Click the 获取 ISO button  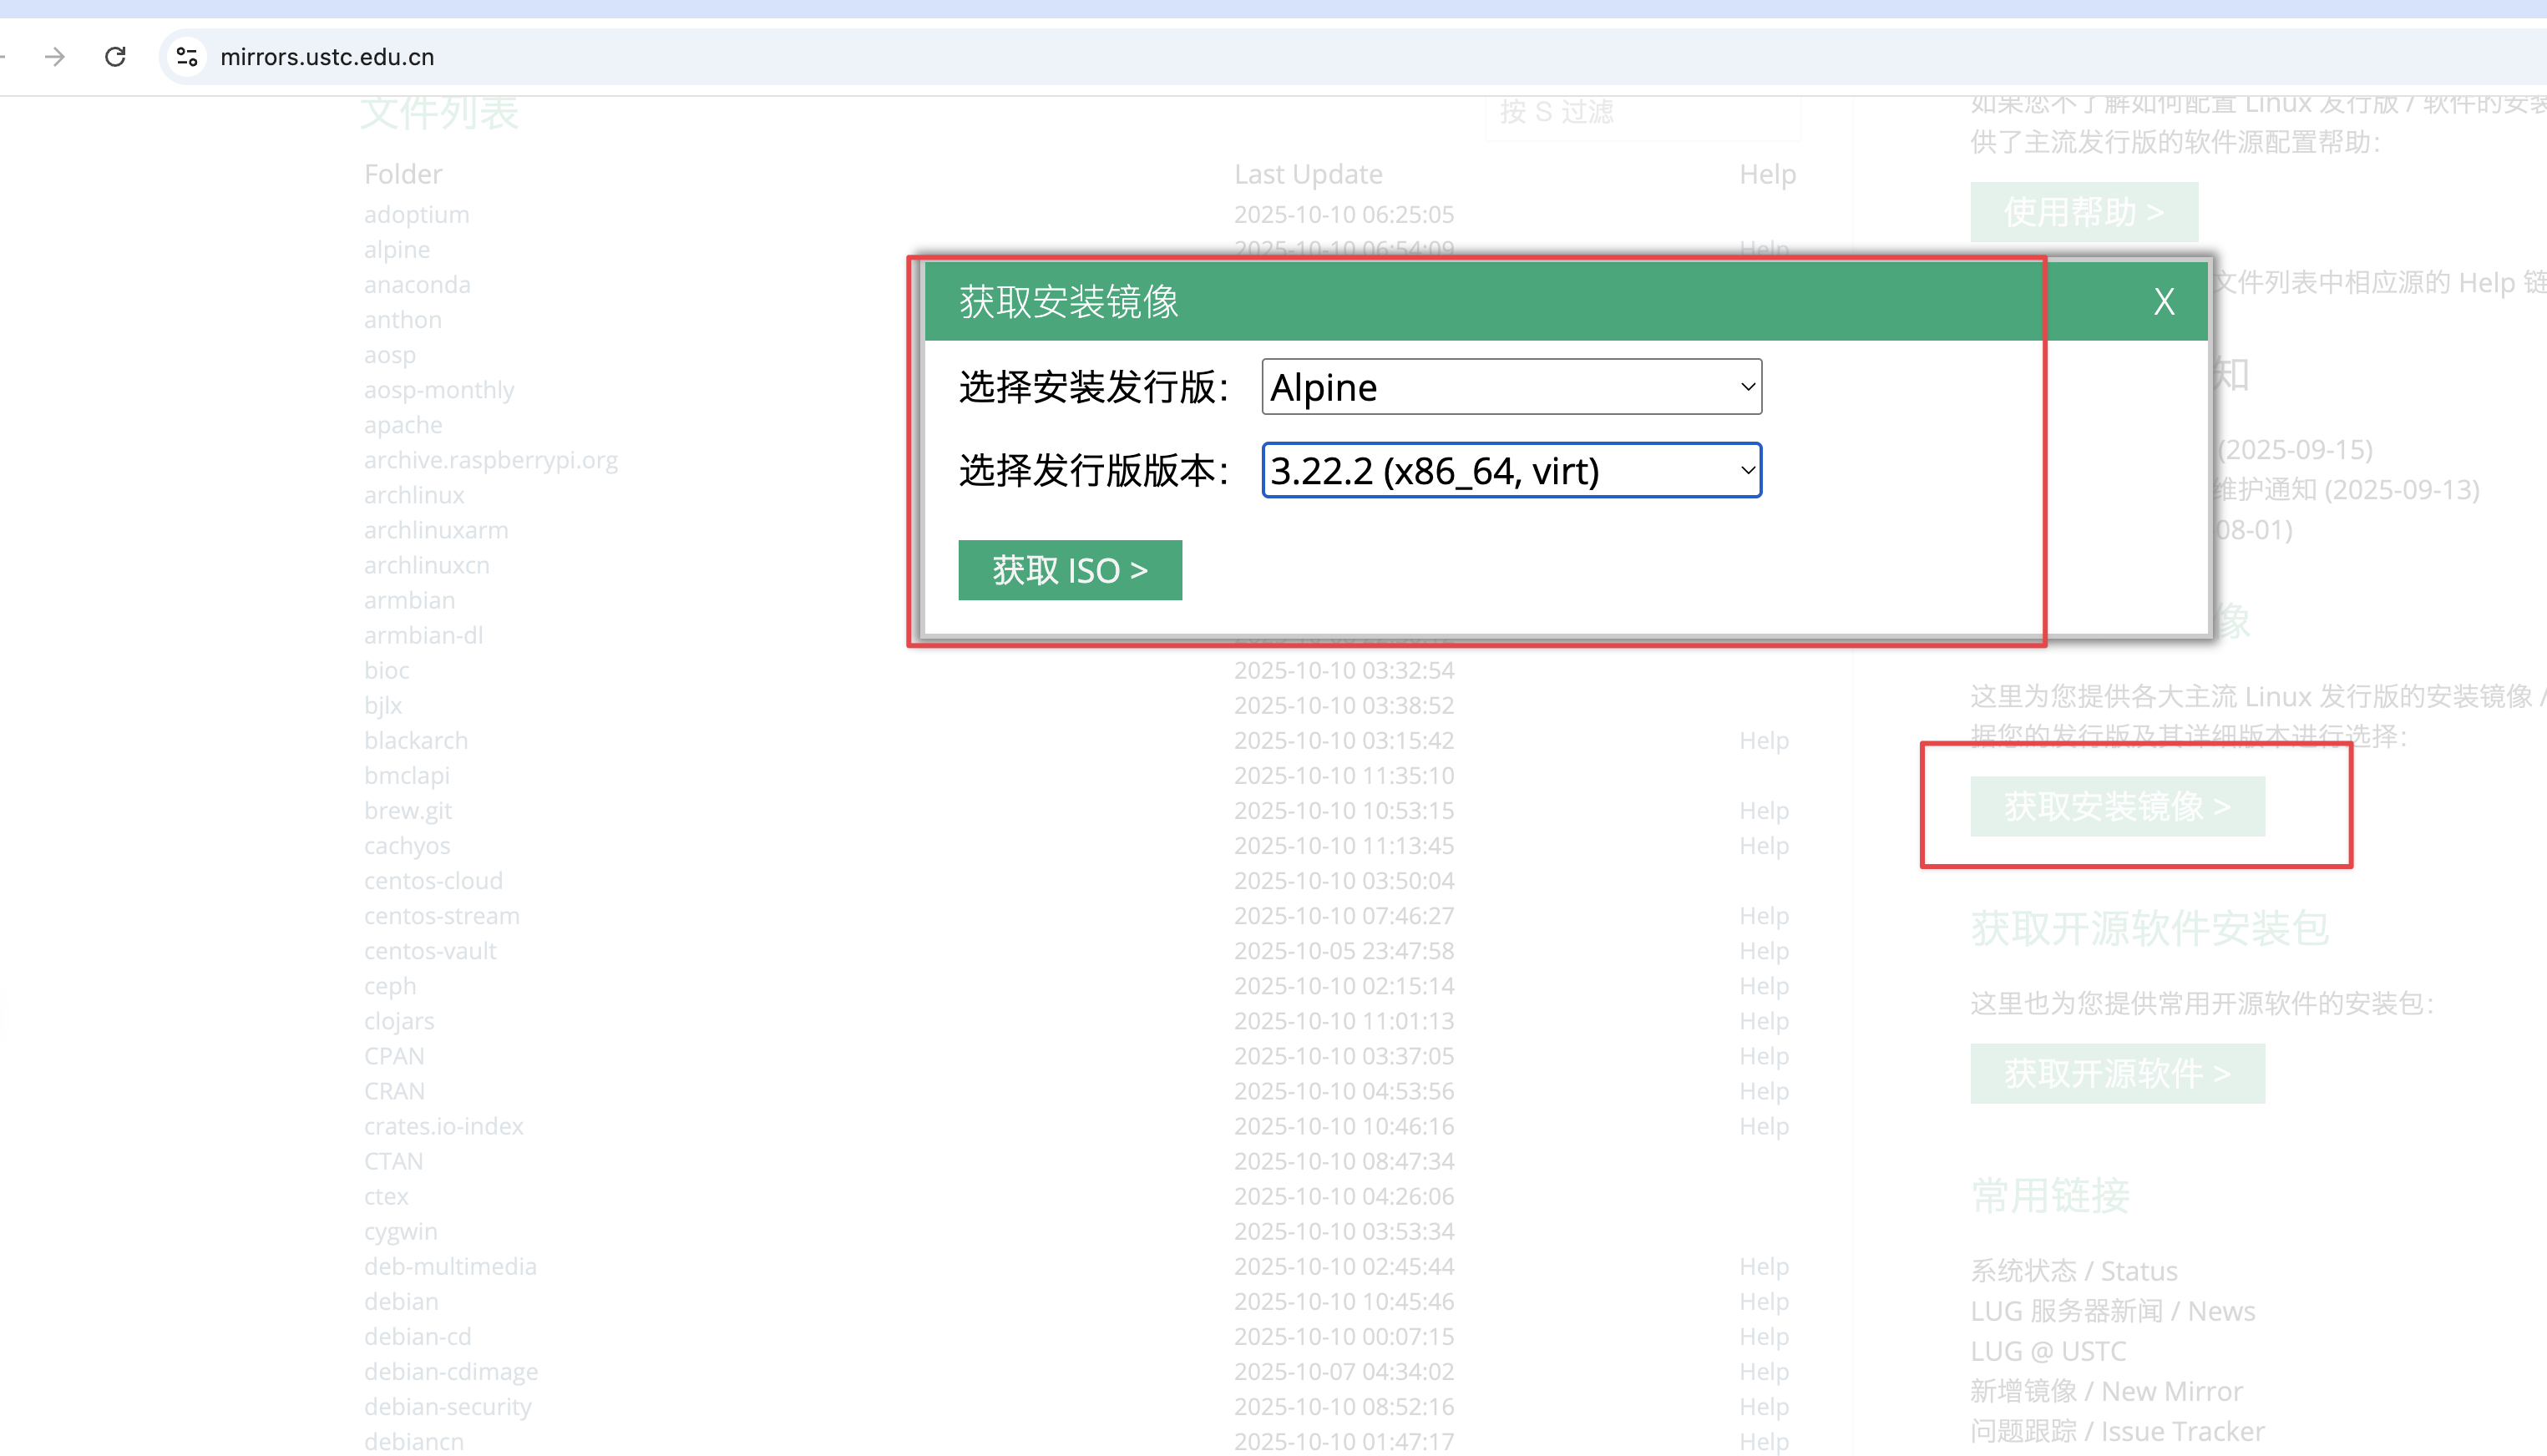pyautogui.click(x=1069, y=570)
